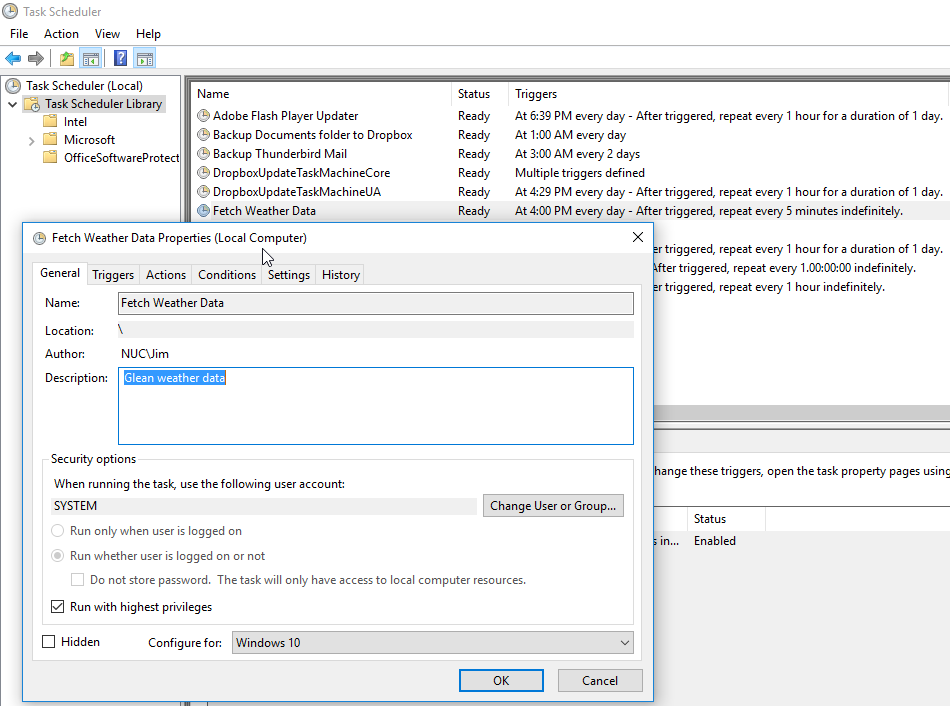The height and width of the screenshot is (706, 950).
Task: Select the Adobe Flash Player Updater task icon
Action: [204, 116]
